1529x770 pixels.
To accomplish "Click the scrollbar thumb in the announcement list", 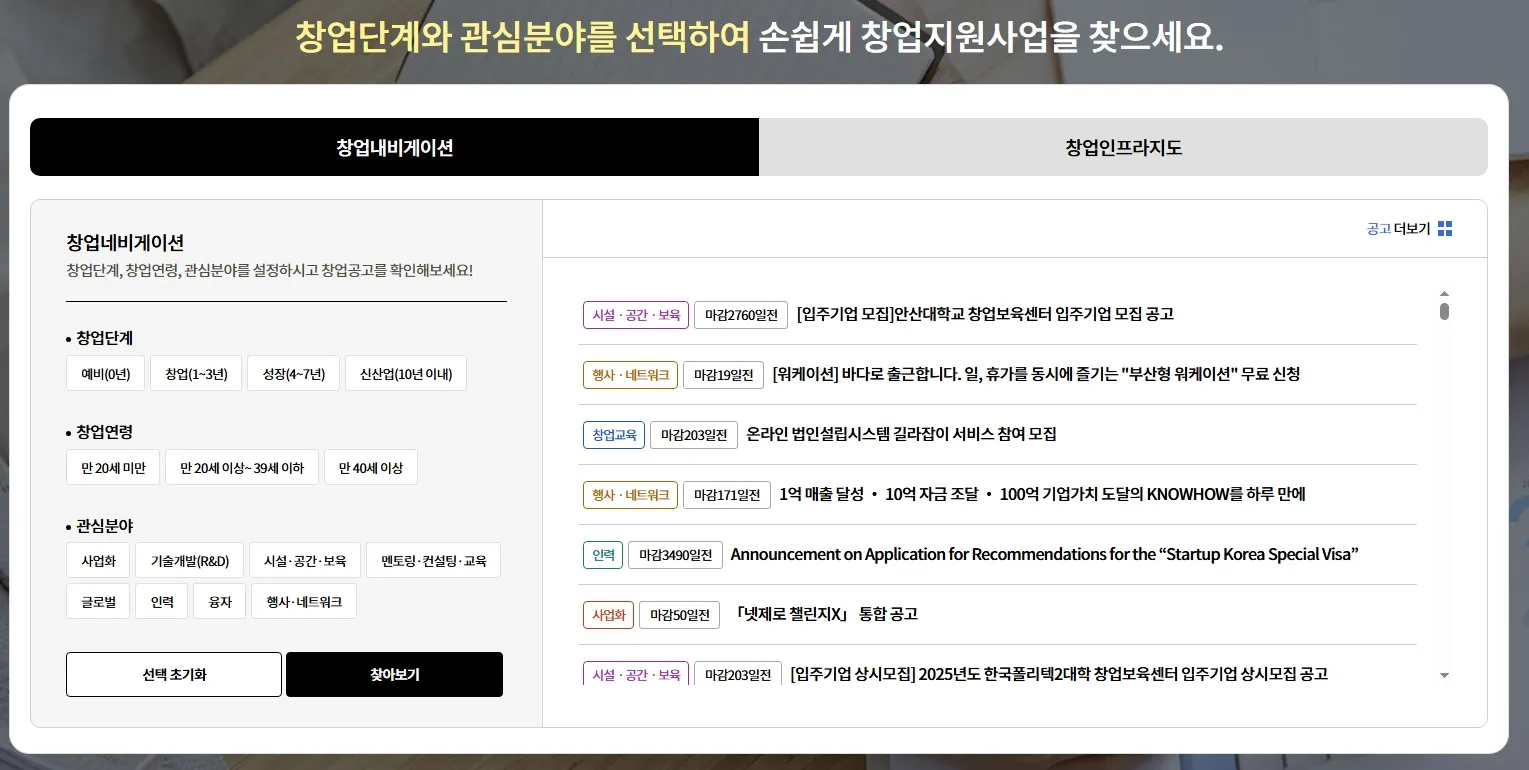I will point(1443,310).
